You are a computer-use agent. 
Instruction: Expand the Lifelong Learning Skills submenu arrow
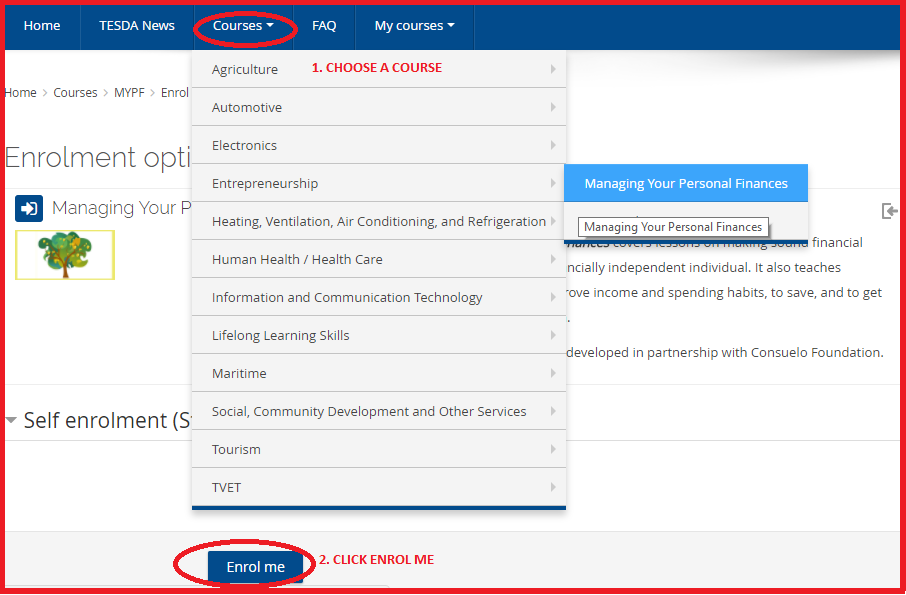pos(553,336)
